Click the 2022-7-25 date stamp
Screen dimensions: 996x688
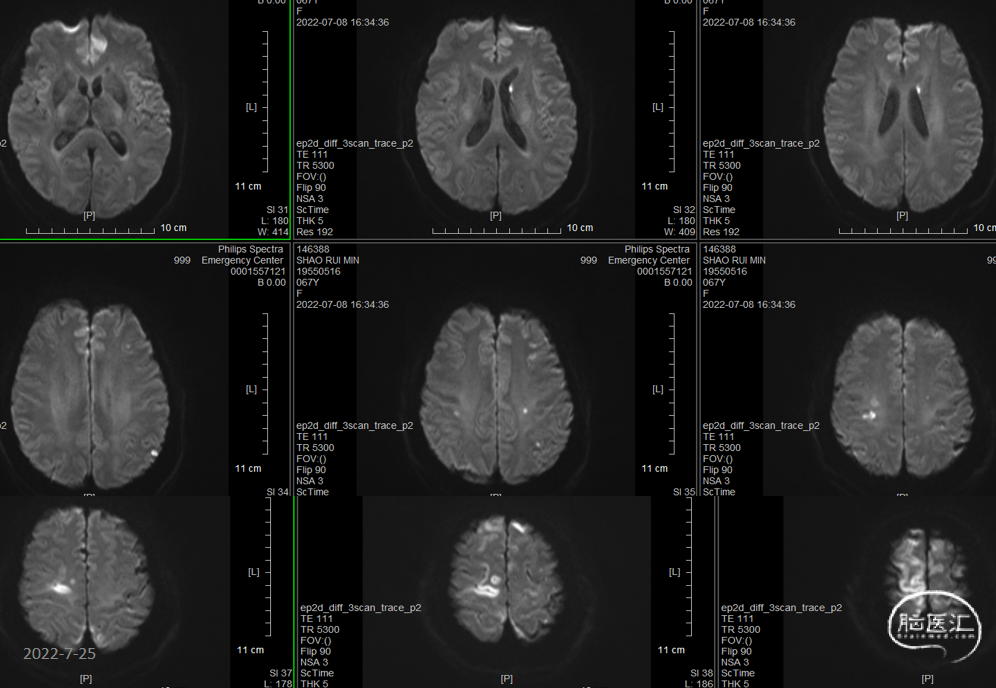(x=59, y=653)
